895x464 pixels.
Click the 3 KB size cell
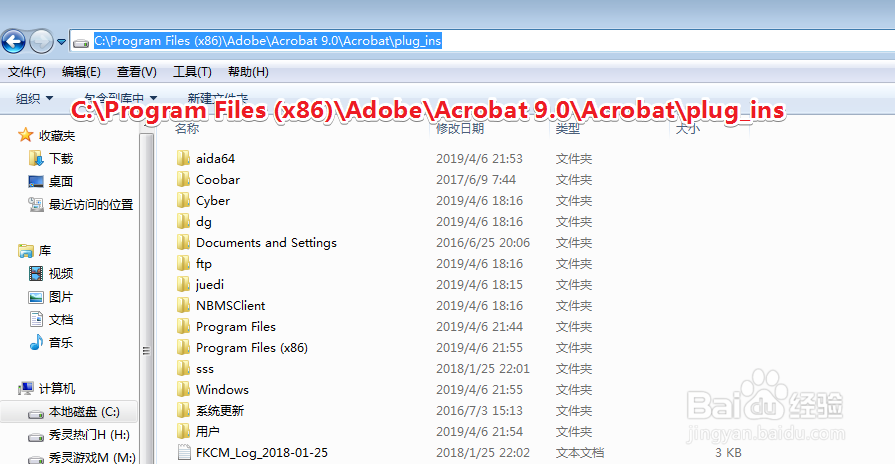click(x=728, y=453)
